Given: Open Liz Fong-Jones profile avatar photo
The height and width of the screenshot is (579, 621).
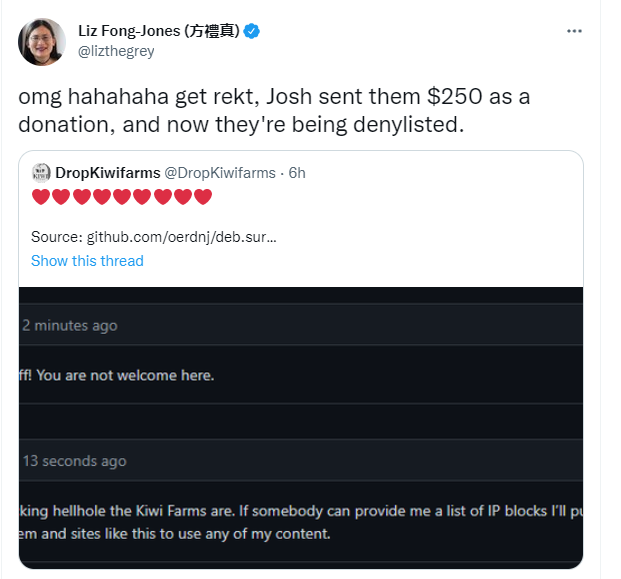Looking at the screenshot, I should (x=42, y=42).
